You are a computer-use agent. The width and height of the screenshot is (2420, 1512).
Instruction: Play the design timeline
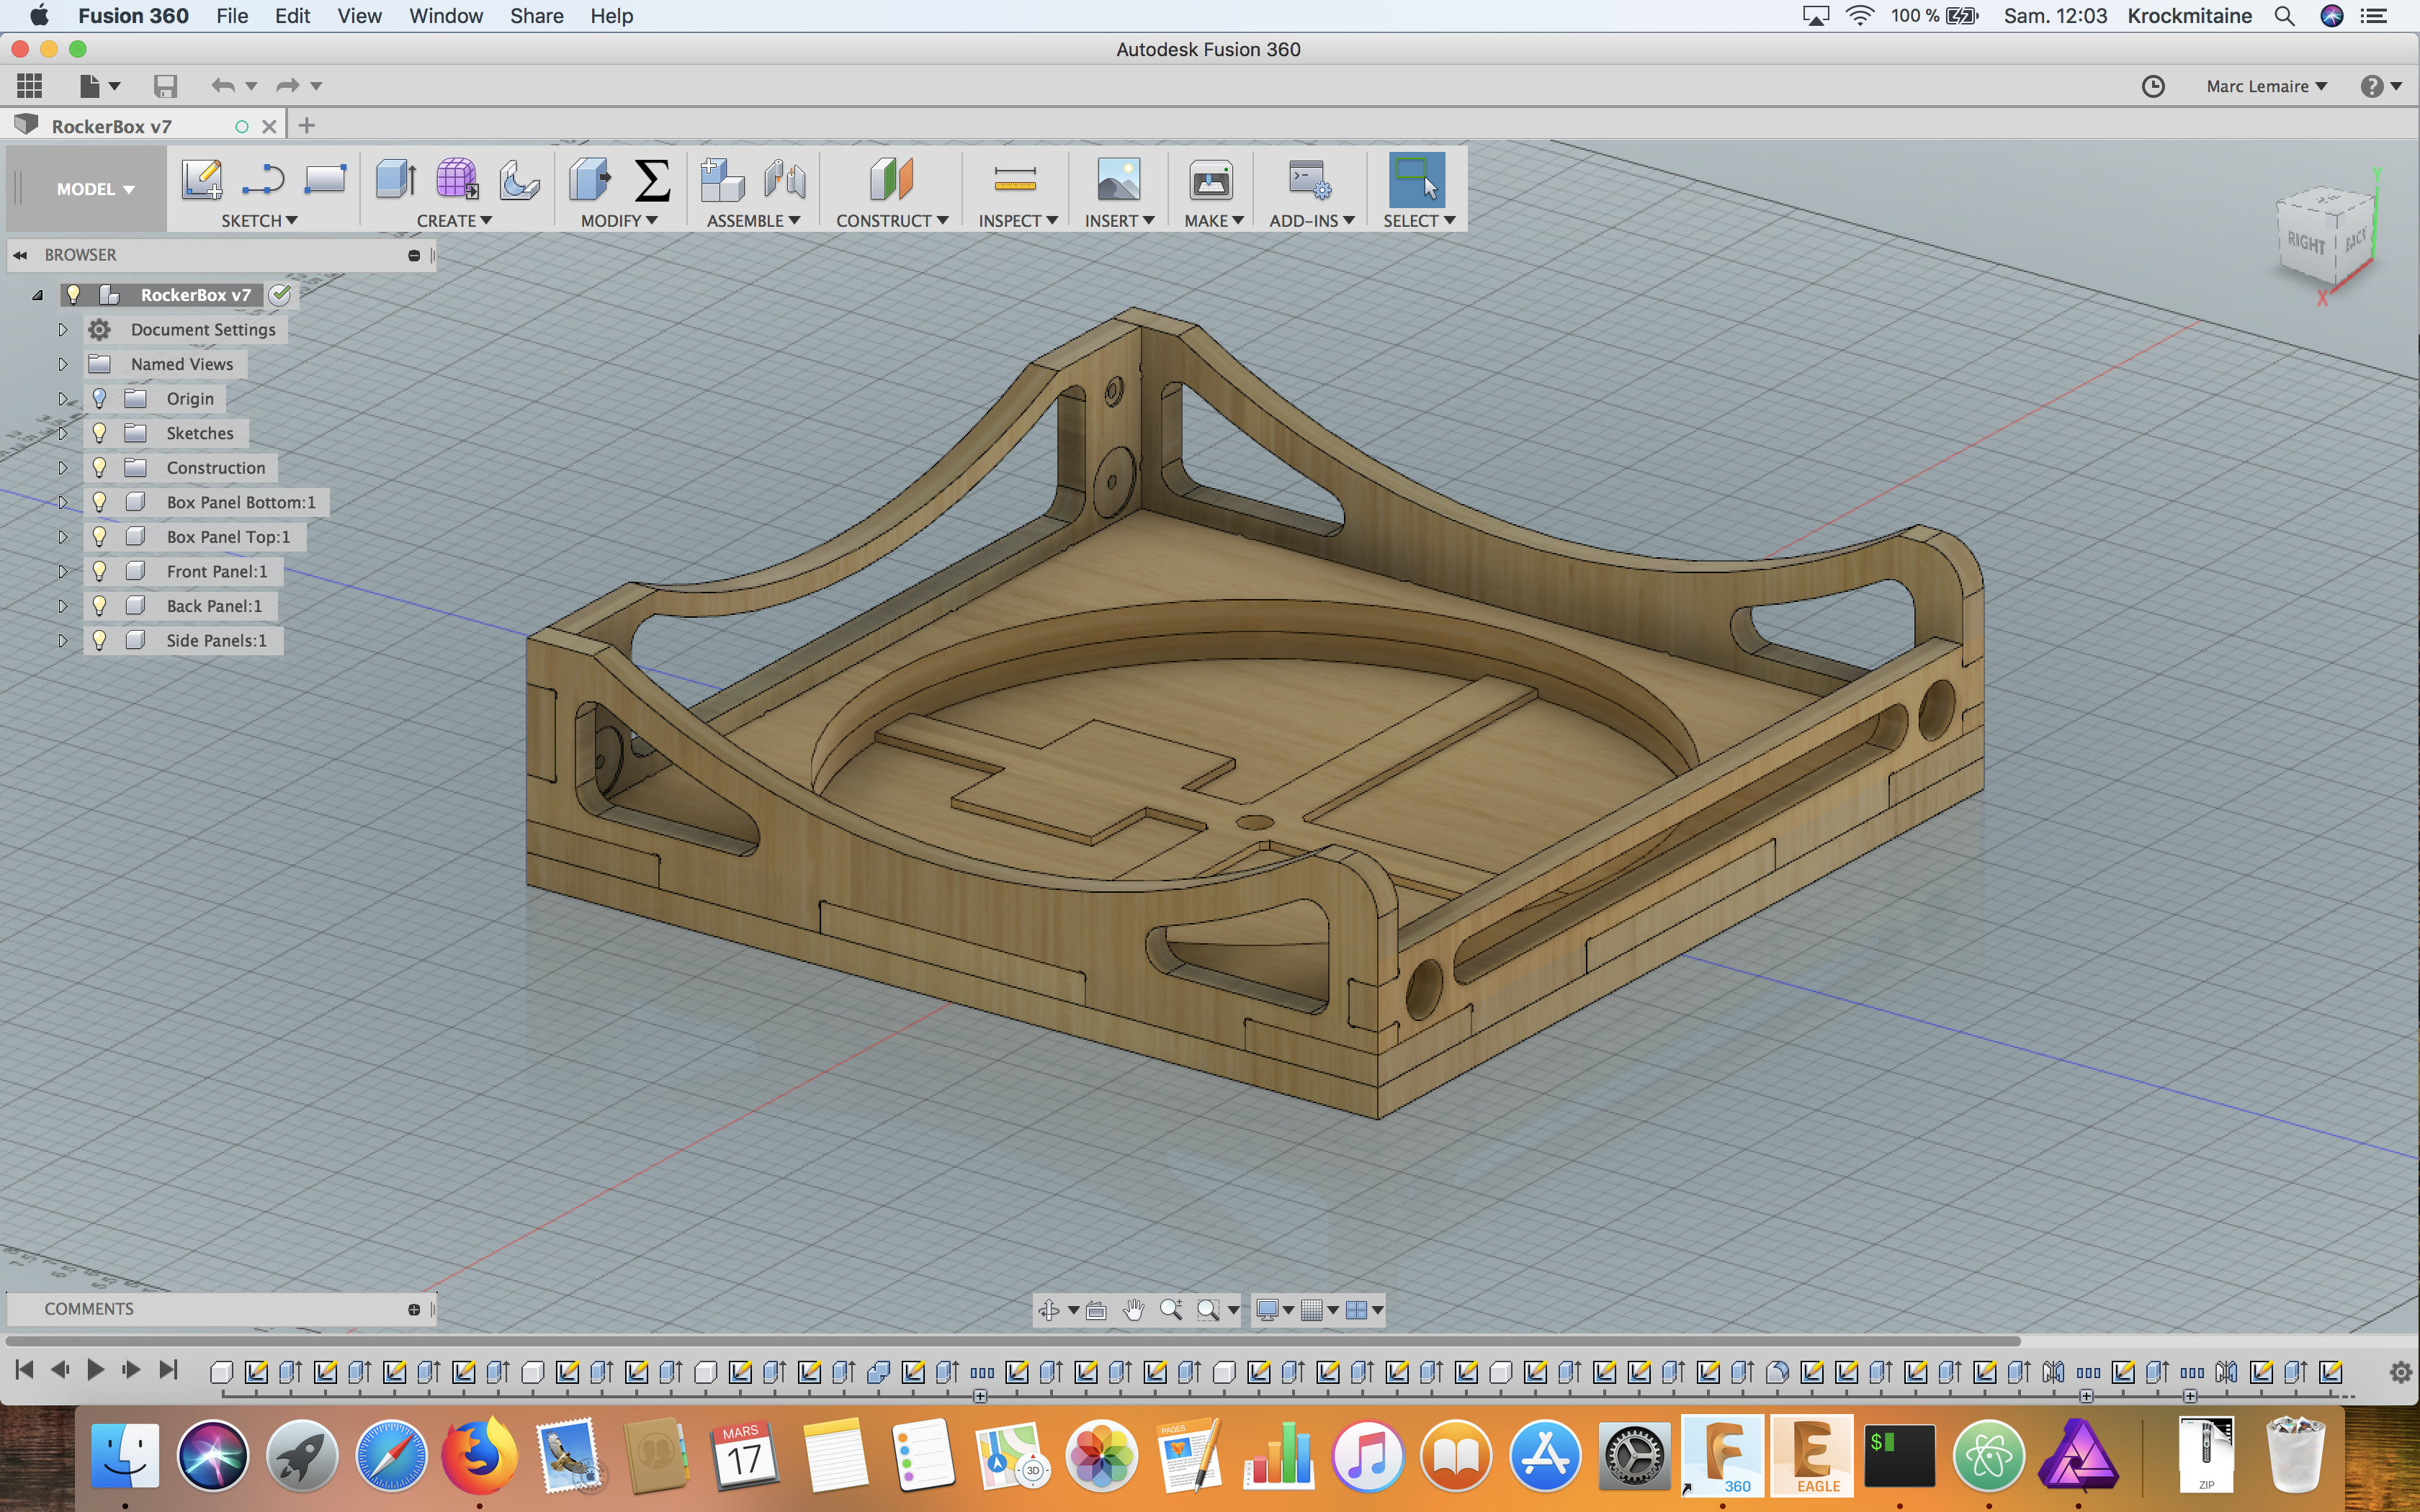pyautogui.click(x=95, y=1369)
